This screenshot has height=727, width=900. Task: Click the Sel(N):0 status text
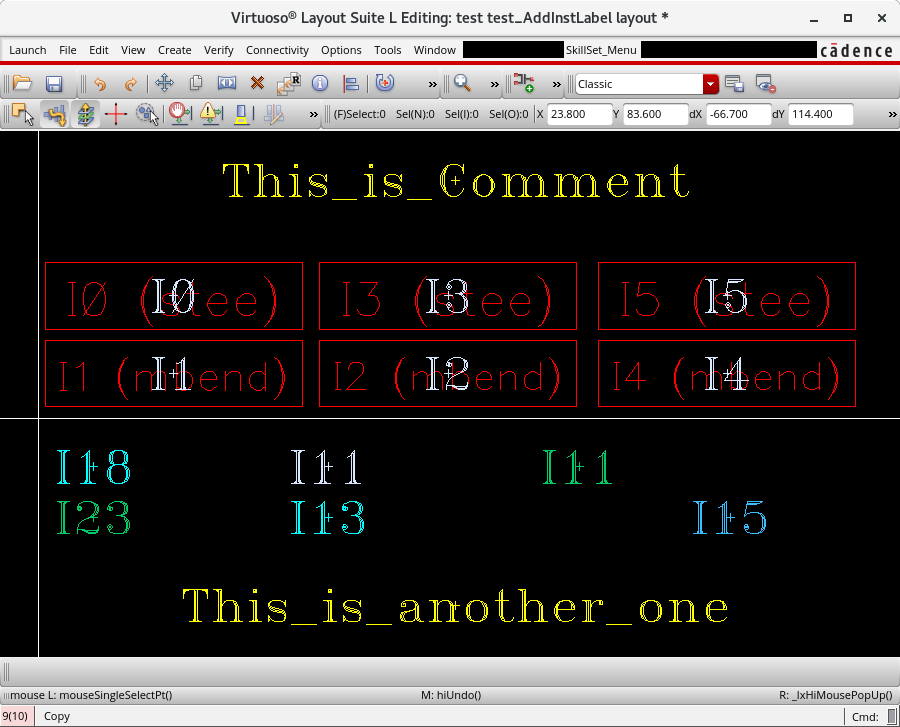(x=415, y=114)
